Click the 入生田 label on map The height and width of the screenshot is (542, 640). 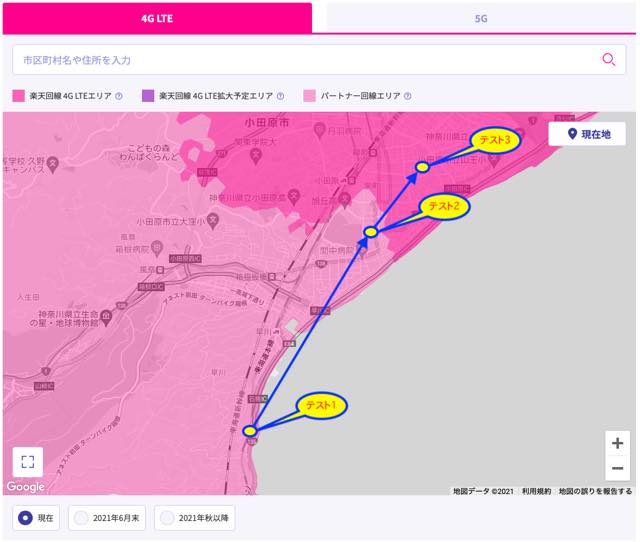[x=28, y=297]
